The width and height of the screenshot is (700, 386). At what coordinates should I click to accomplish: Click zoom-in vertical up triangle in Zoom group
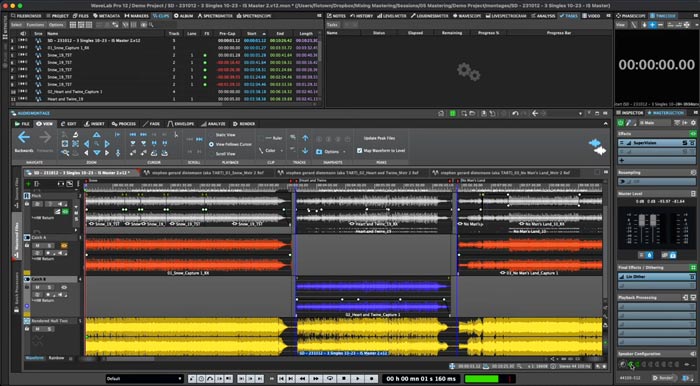(x=96, y=135)
